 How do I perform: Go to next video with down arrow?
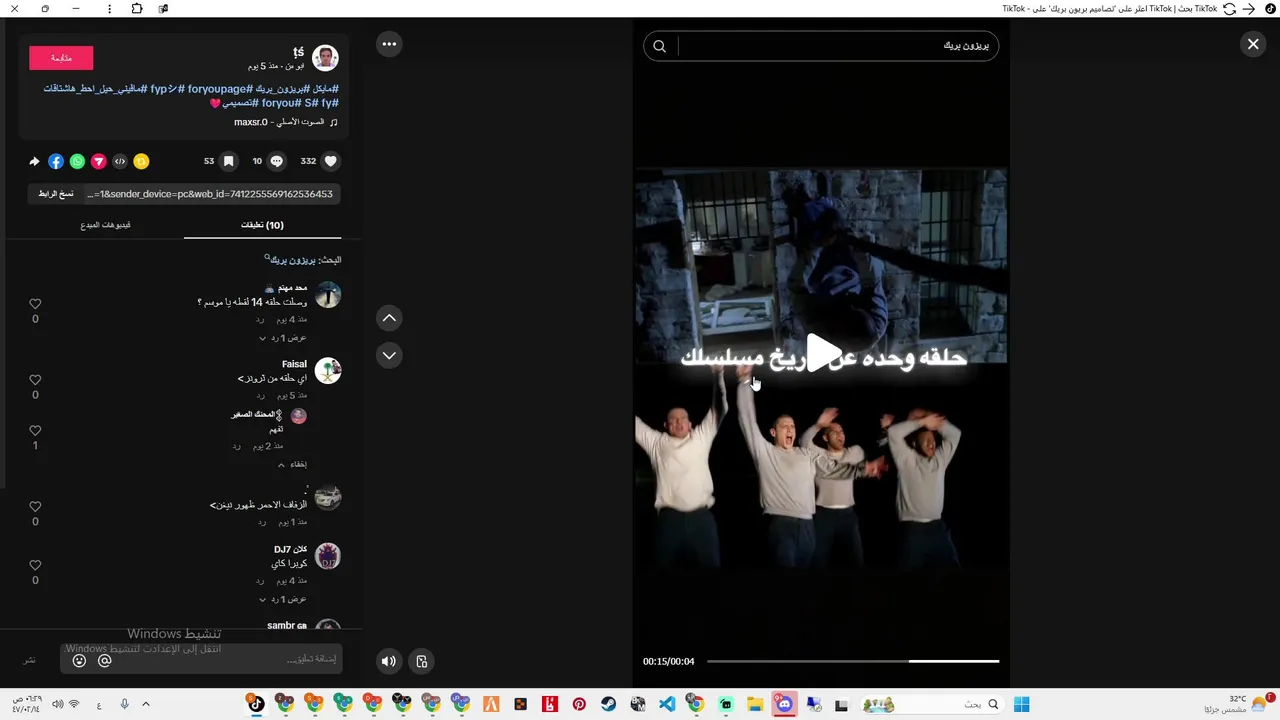coord(389,355)
